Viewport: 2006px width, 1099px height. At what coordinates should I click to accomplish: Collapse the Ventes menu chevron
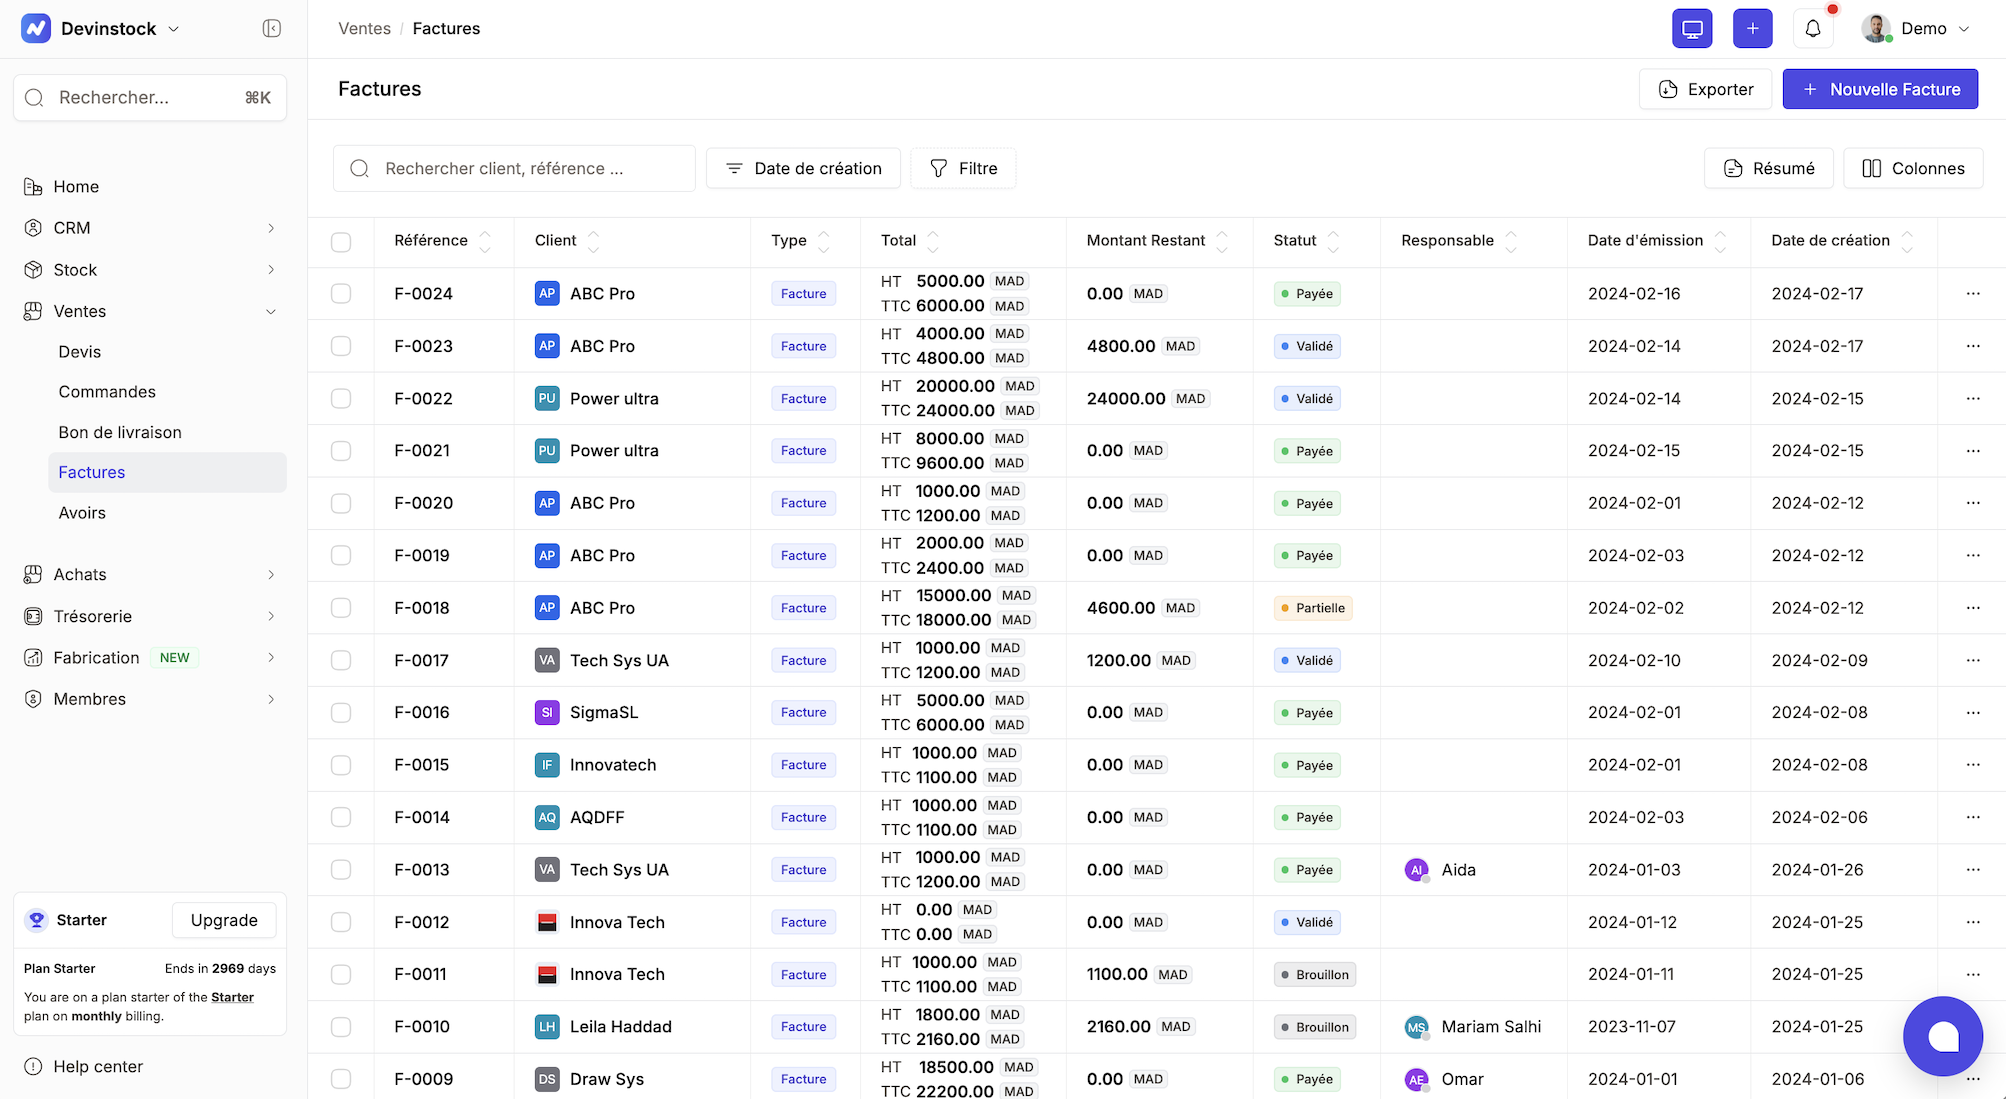pos(271,311)
